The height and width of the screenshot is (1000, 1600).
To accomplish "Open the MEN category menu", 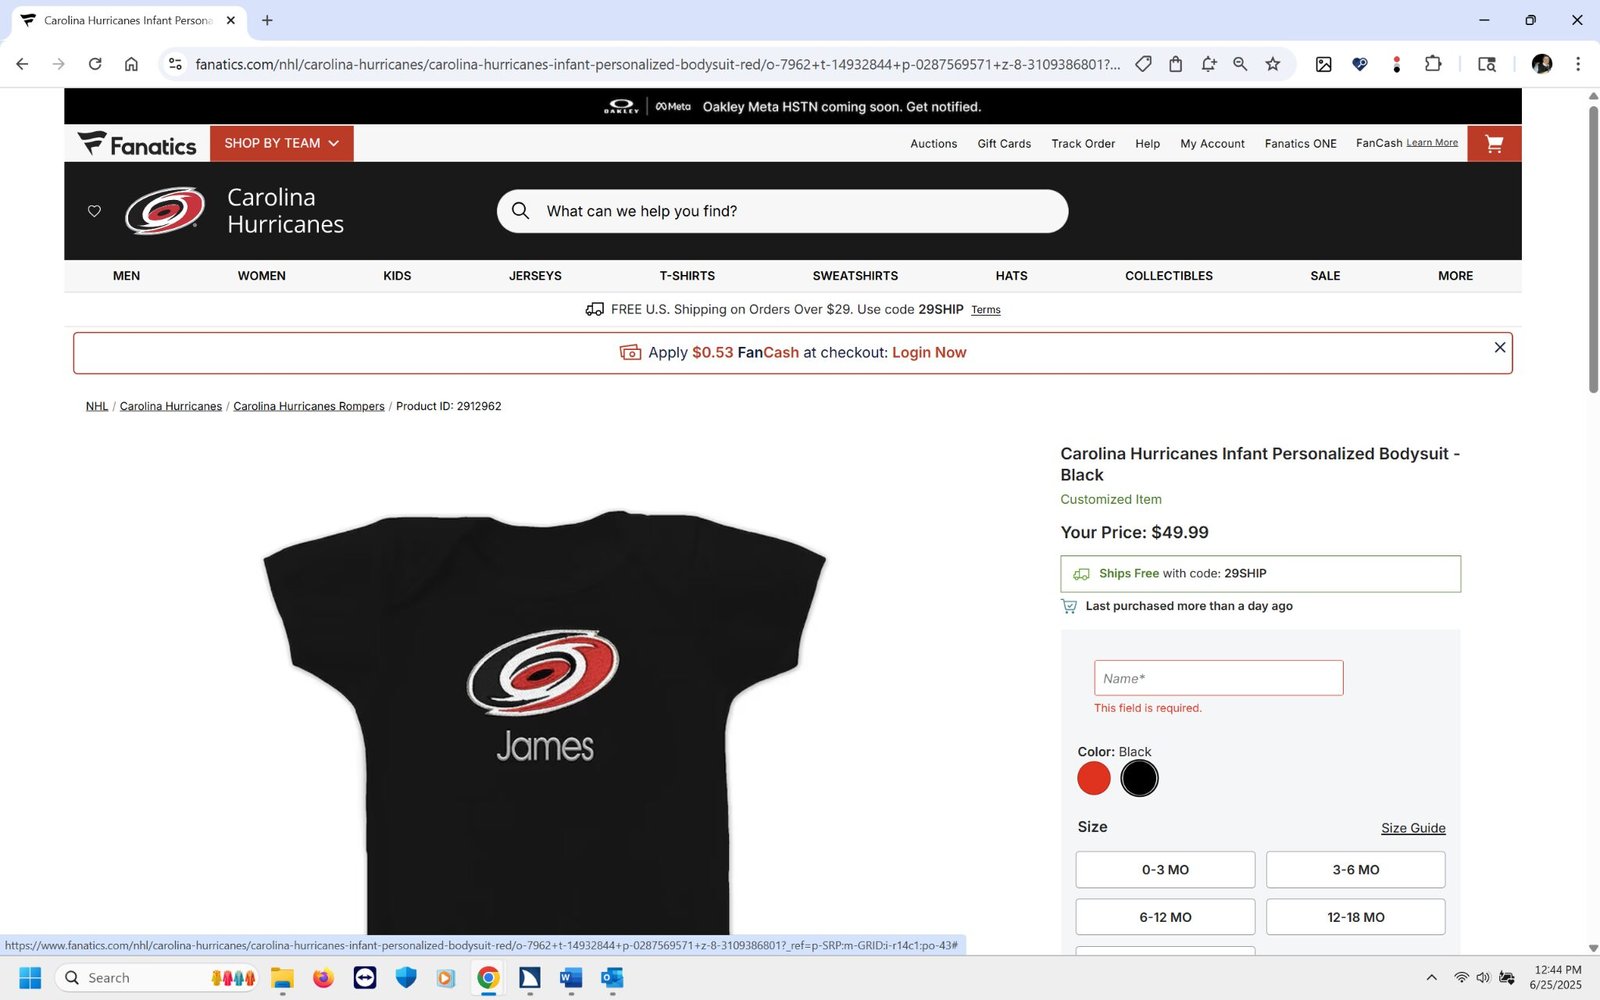I will [x=127, y=276].
